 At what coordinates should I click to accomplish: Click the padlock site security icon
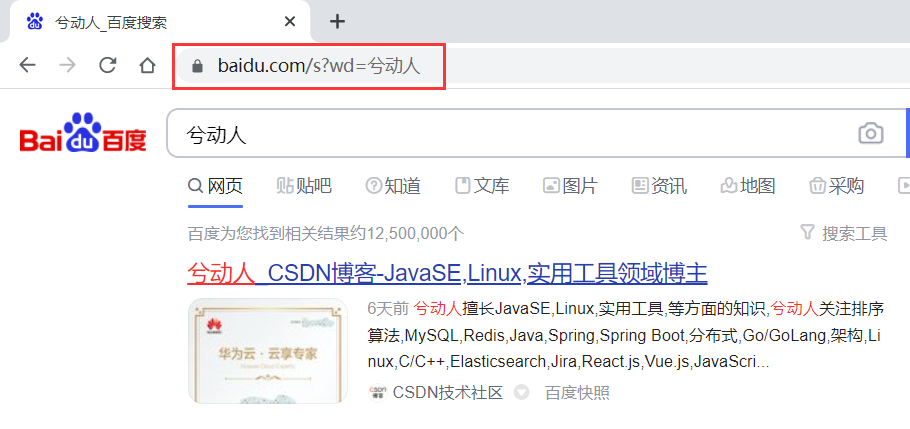197,66
